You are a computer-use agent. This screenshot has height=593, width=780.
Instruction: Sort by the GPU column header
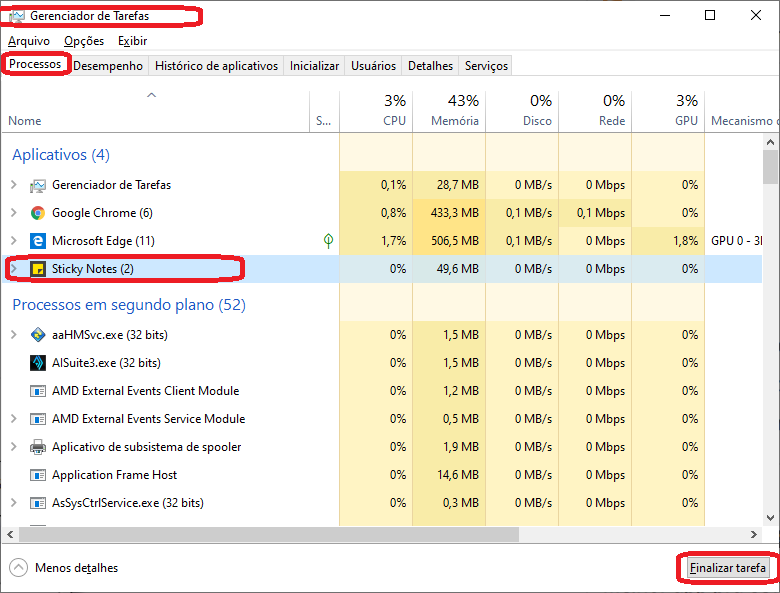(x=669, y=111)
